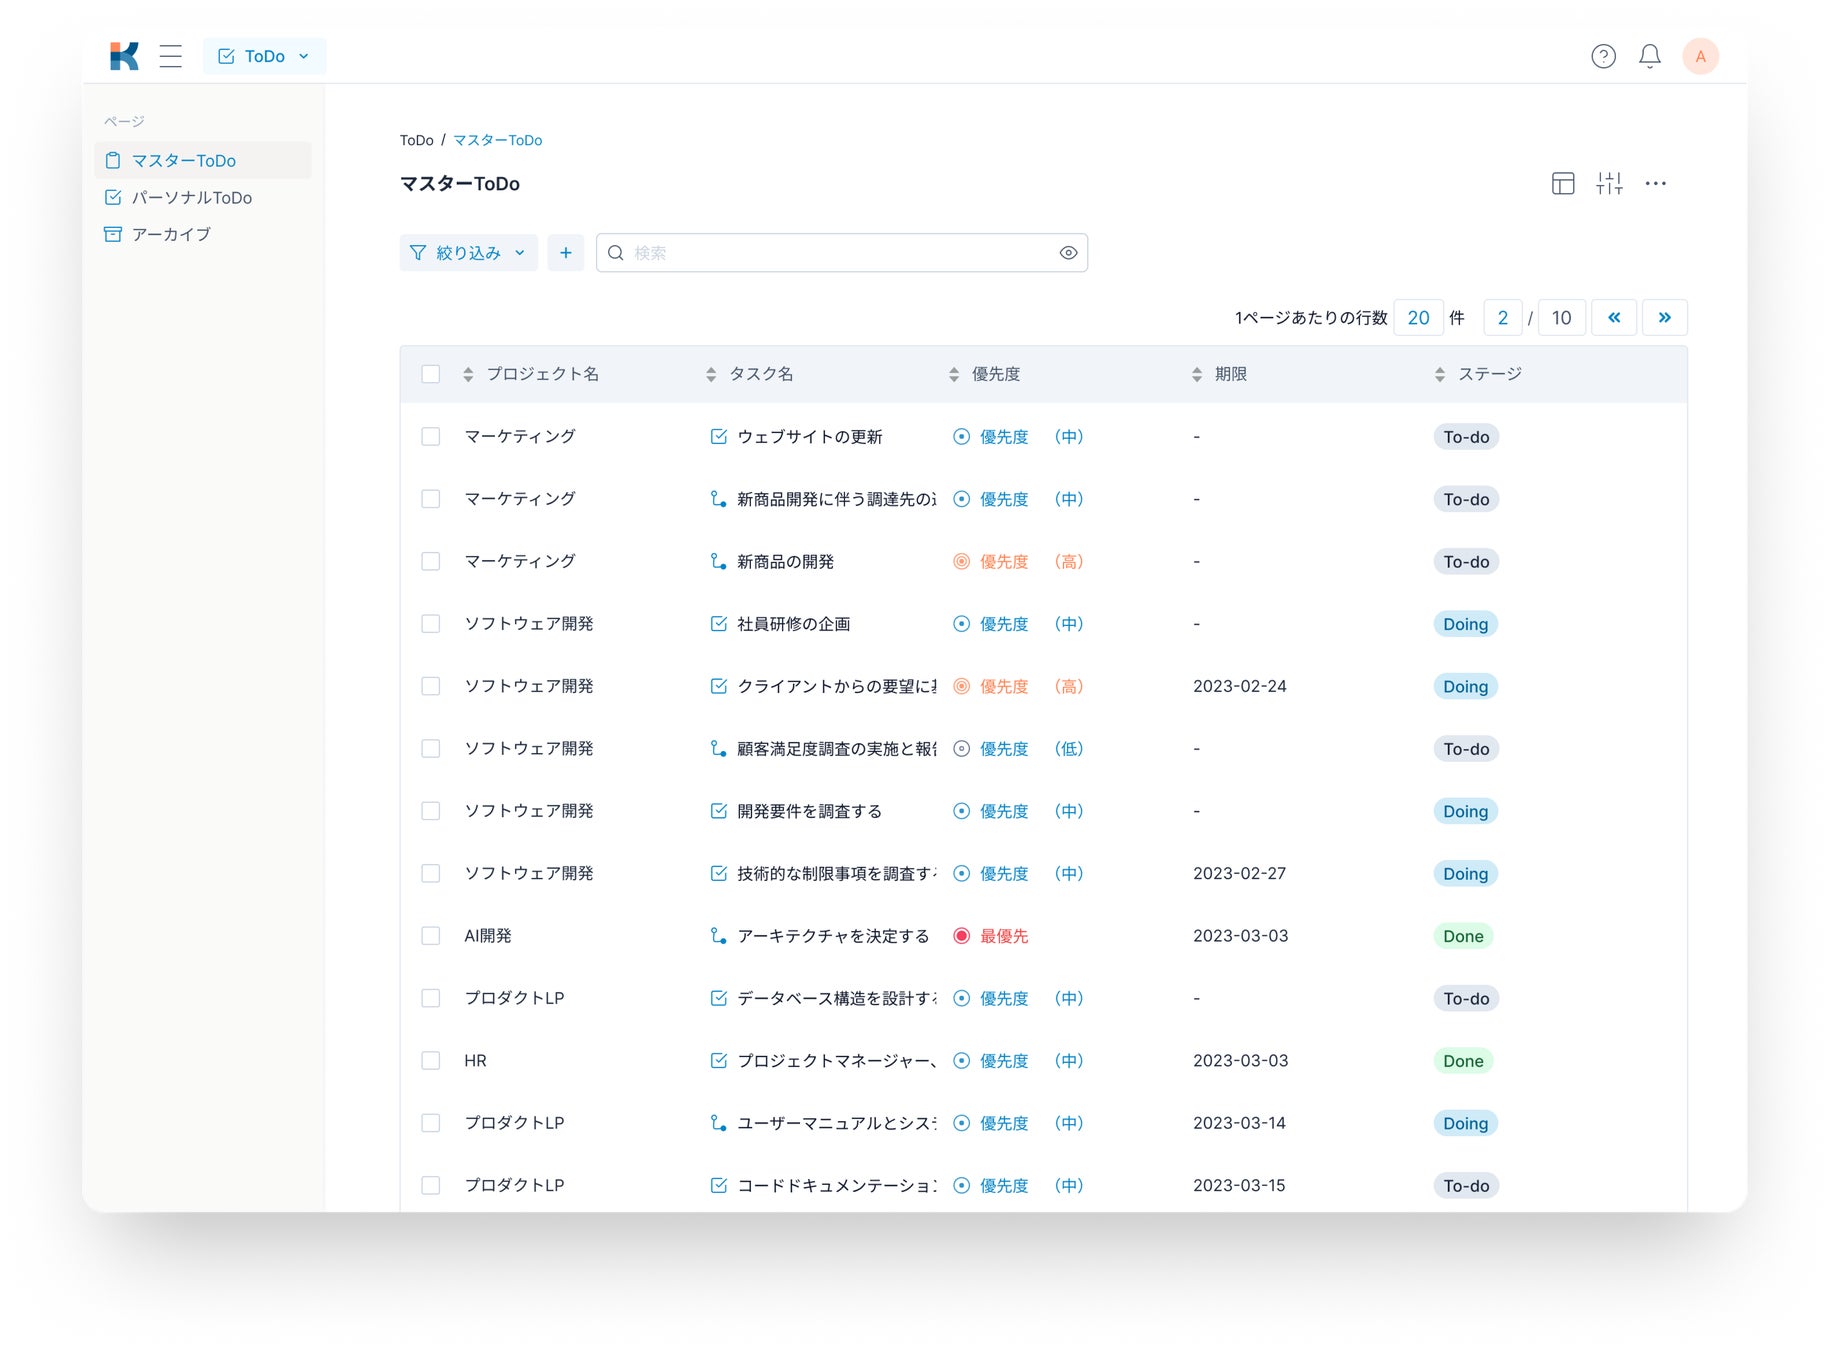Toggle the select-all header checkbox
This screenshot has height=1350, width=1830.
click(431, 374)
